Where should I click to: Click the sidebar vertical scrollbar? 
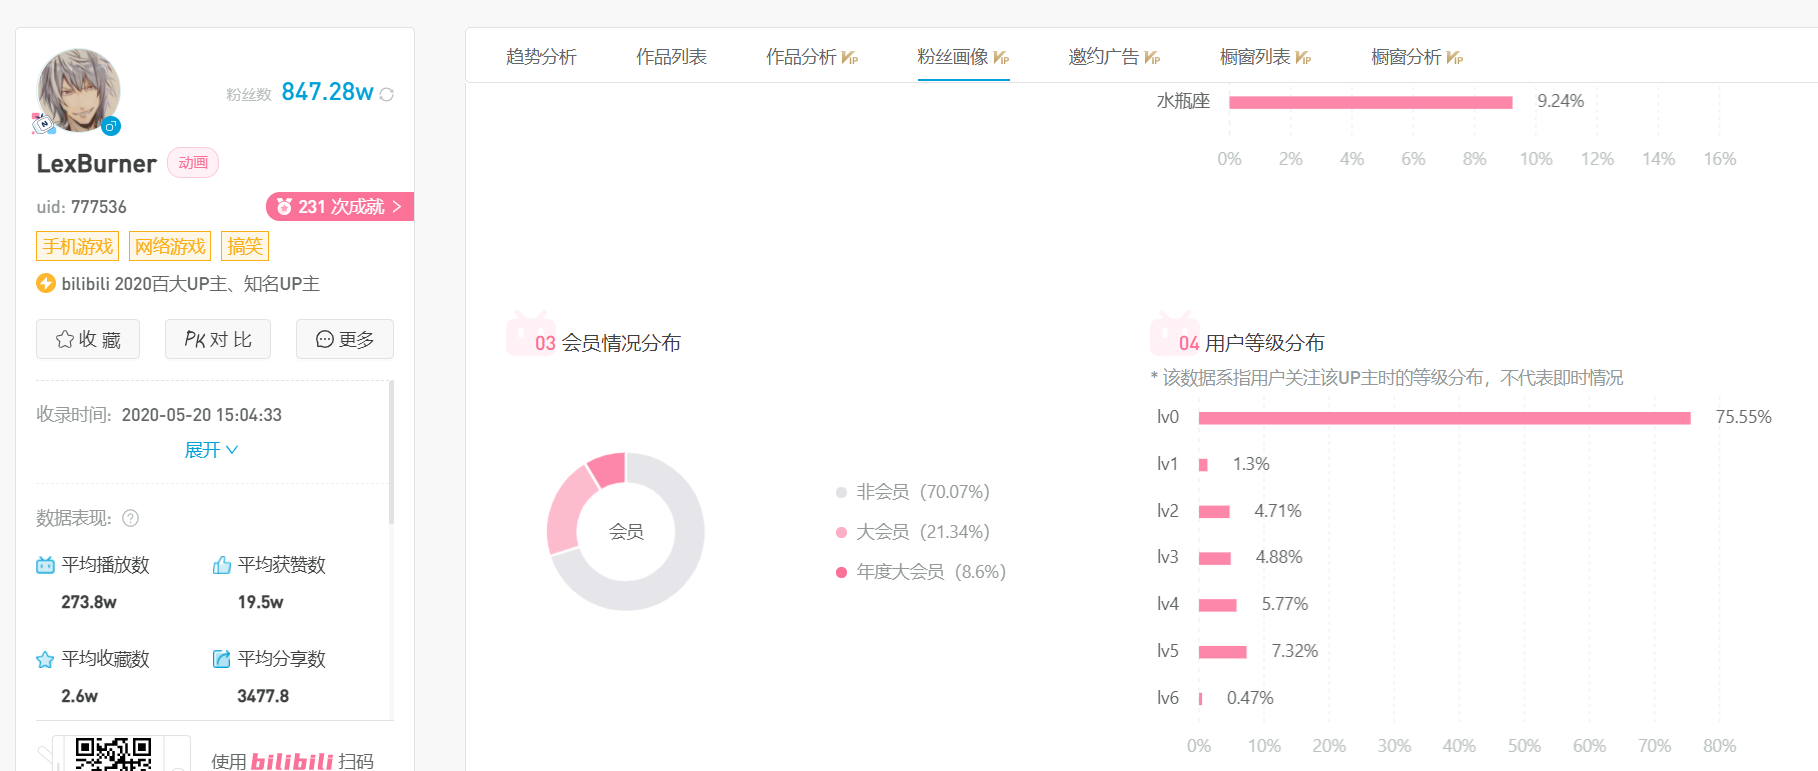(391, 452)
